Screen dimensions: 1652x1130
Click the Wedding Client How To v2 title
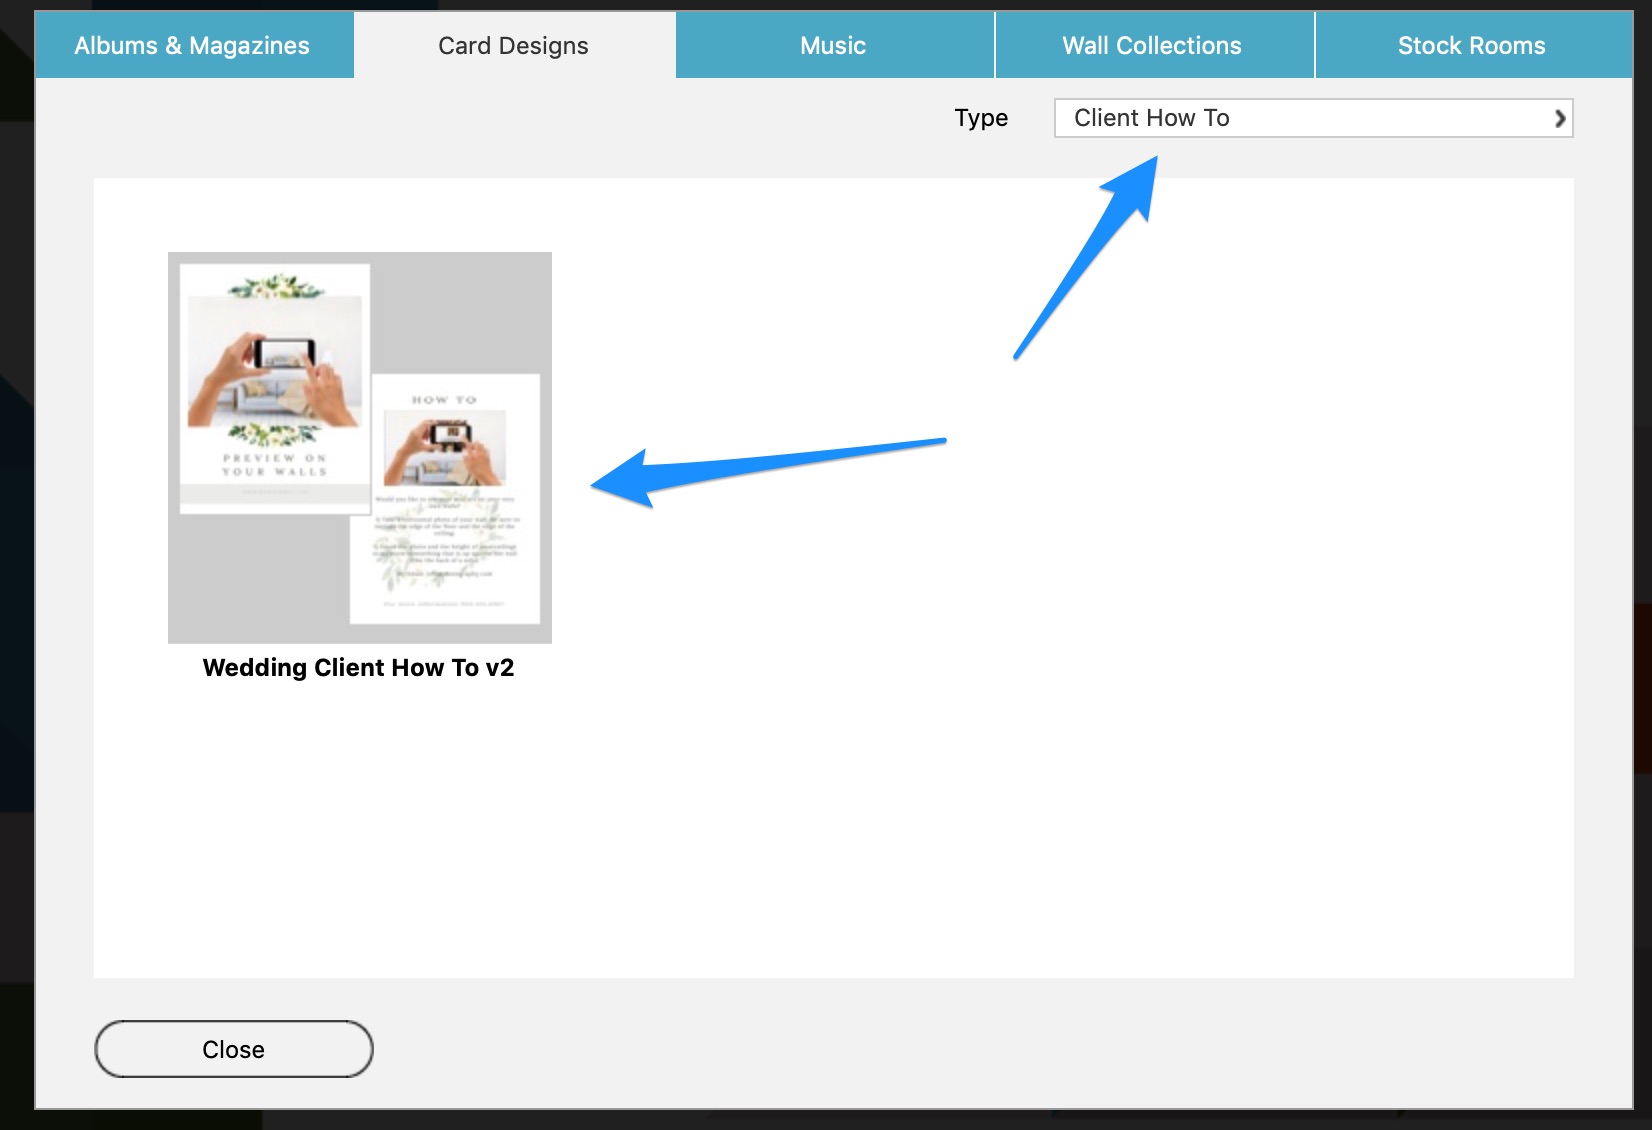(359, 667)
